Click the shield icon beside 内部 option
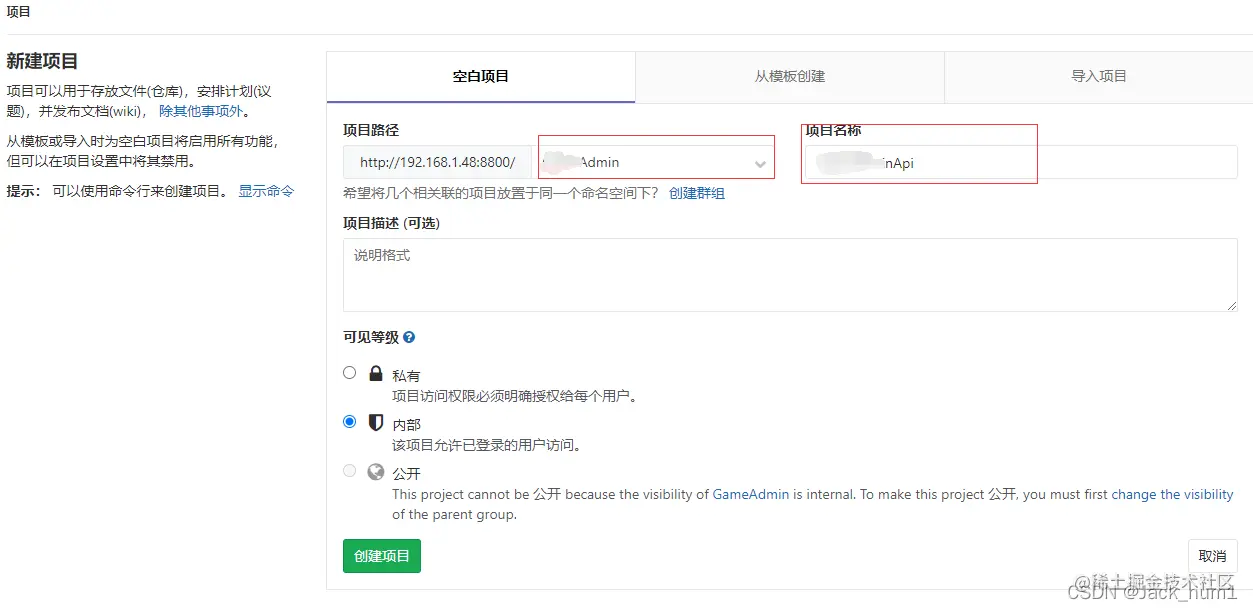The height and width of the screenshot is (611, 1253). pos(375,421)
